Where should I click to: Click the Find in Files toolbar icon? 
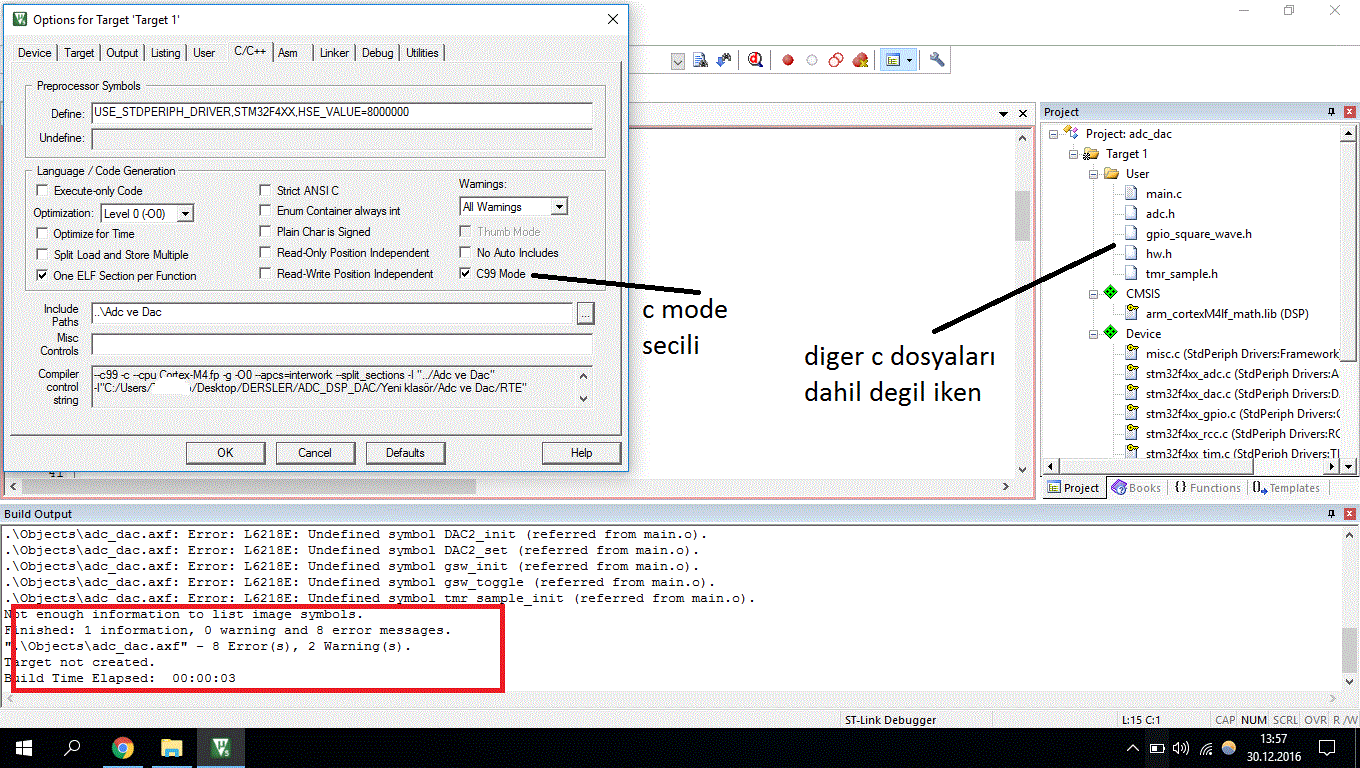click(701, 60)
